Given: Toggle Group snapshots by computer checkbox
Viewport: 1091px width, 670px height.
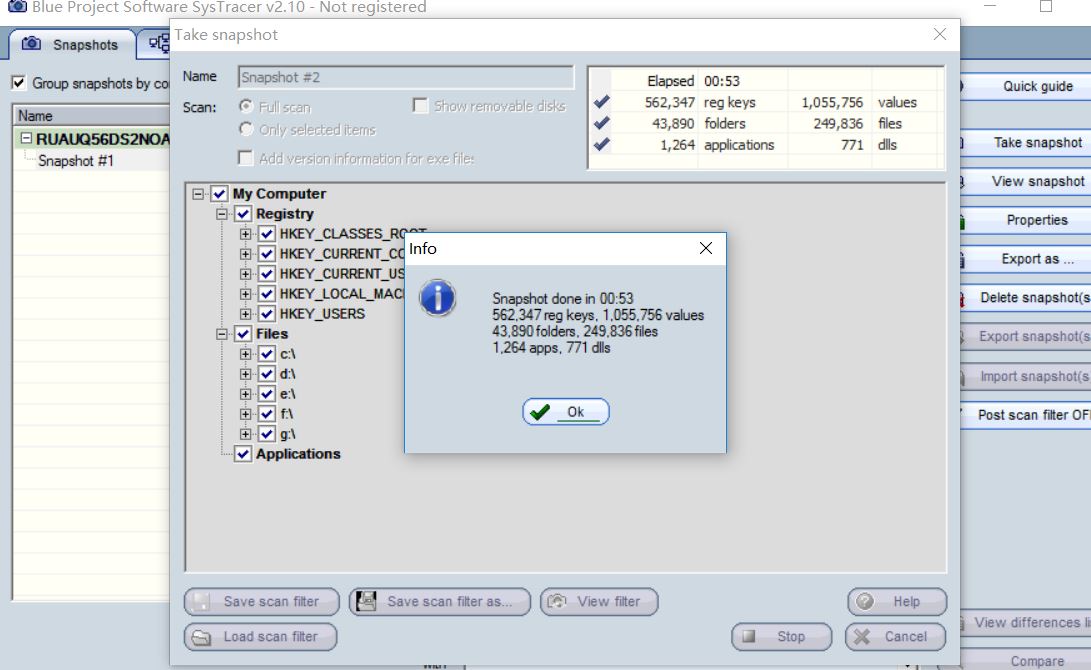Looking at the screenshot, I should click(19, 83).
